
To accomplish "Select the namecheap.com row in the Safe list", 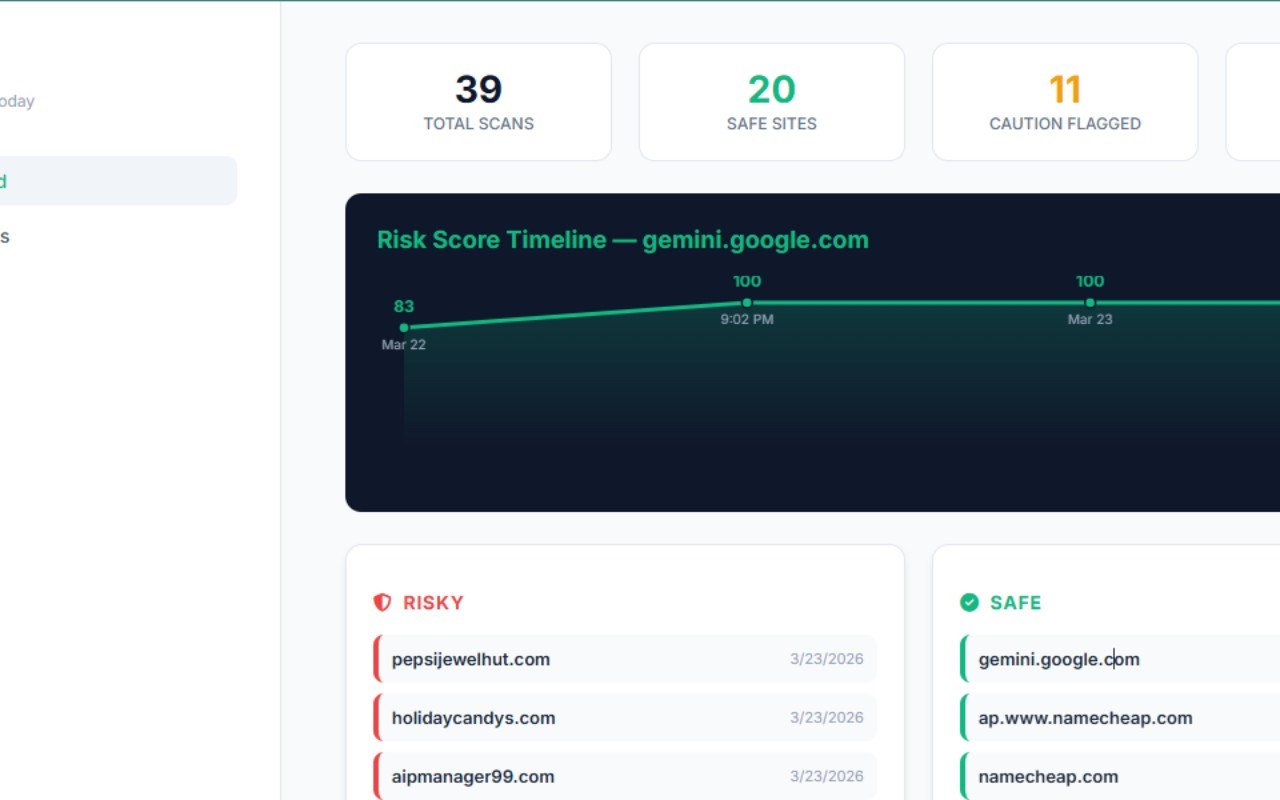I will (1120, 777).
